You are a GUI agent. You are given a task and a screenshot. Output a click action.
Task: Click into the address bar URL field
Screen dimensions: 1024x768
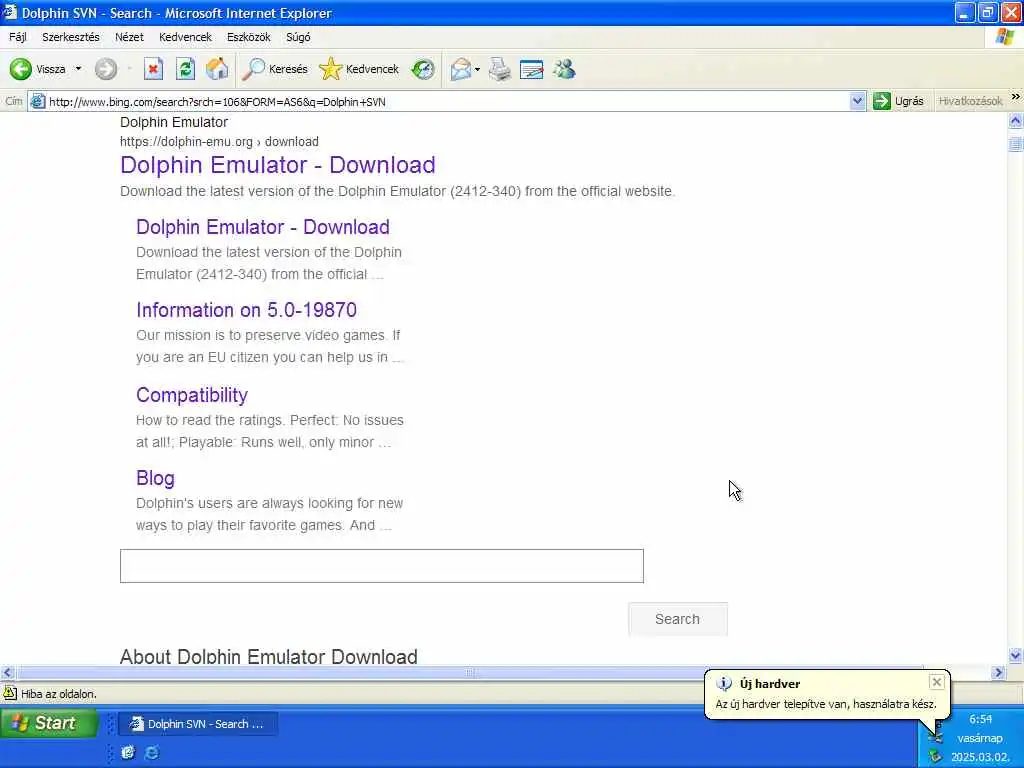[x=447, y=101]
